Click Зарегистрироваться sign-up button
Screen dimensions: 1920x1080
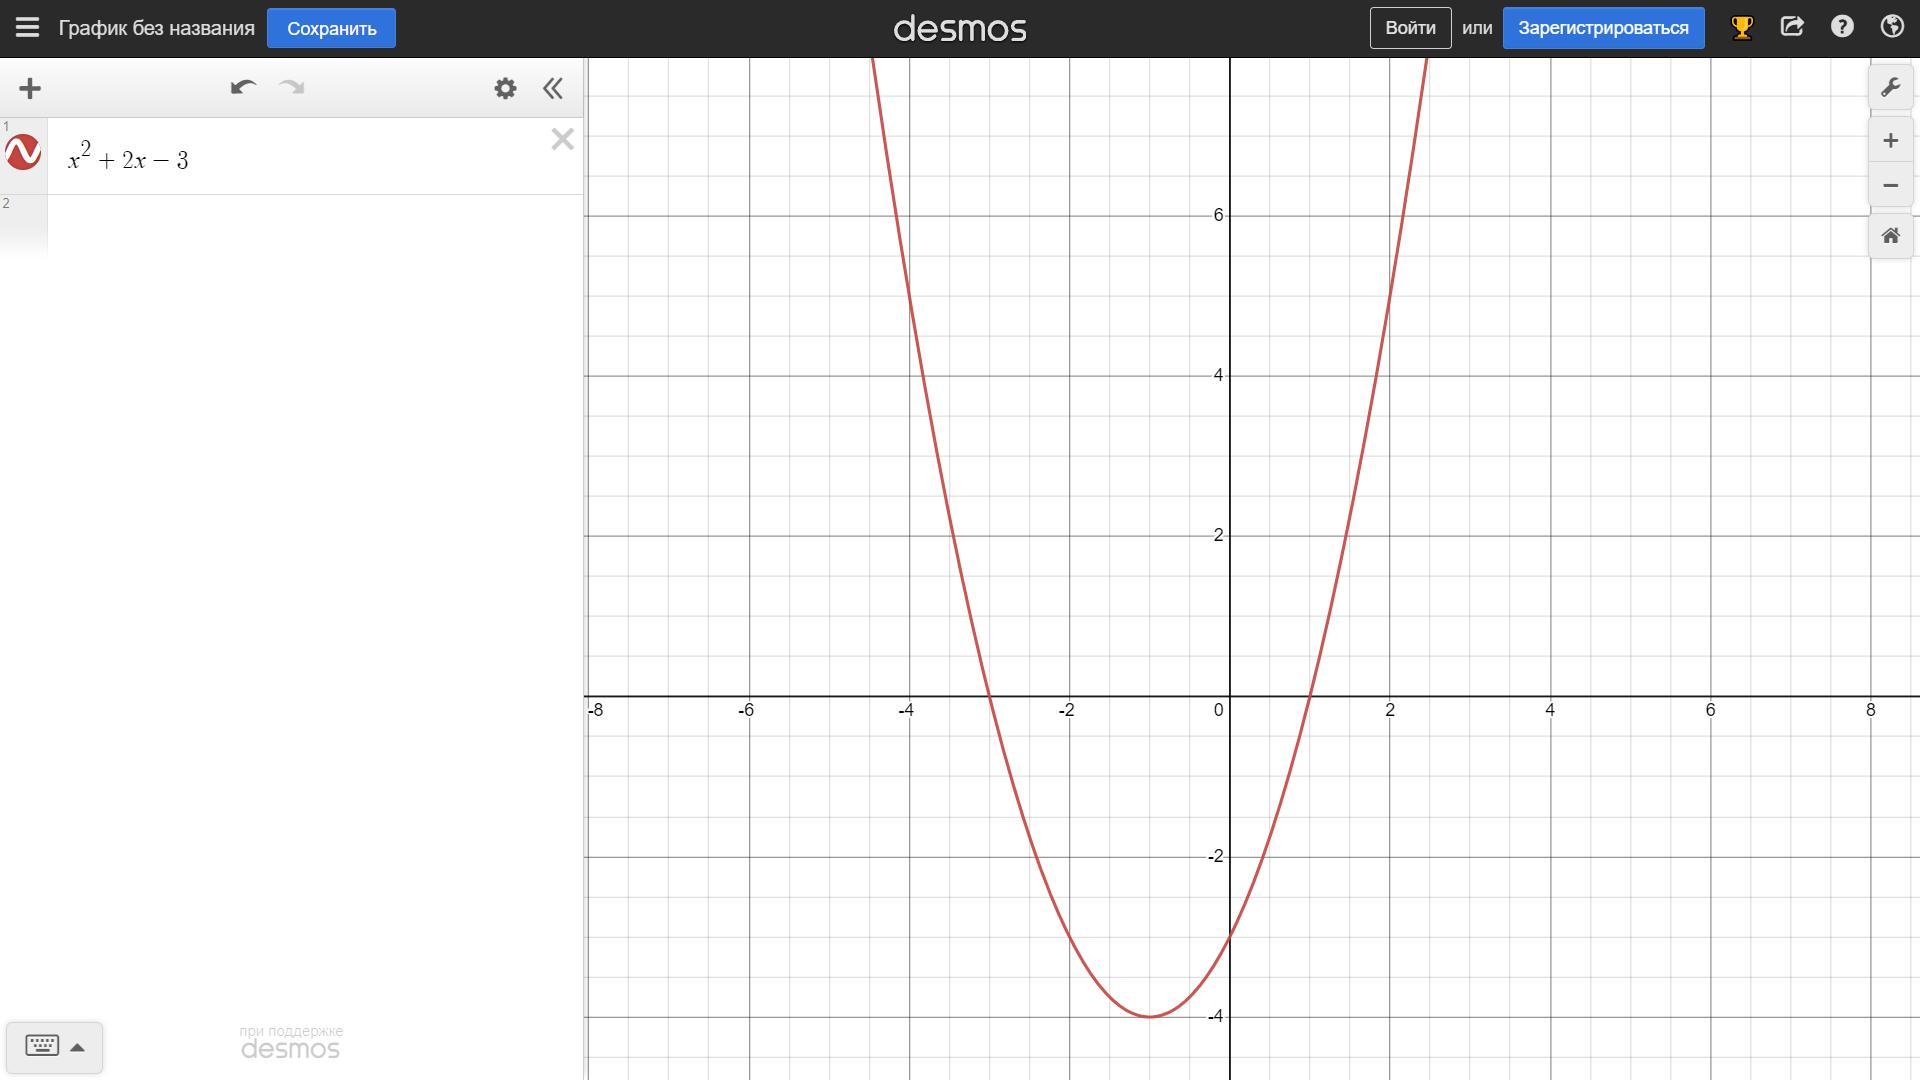(1603, 28)
